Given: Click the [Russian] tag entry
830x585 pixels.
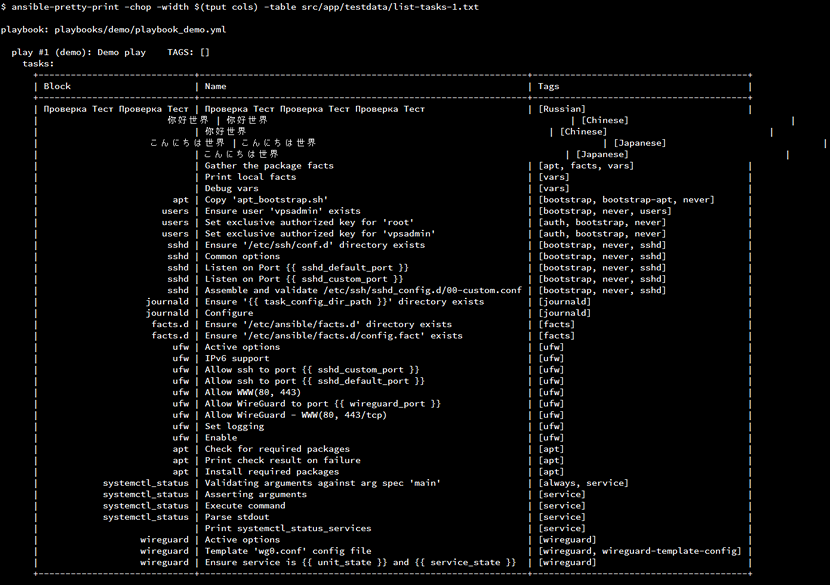Looking at the screenshot, I should click(x=562, y=109).
